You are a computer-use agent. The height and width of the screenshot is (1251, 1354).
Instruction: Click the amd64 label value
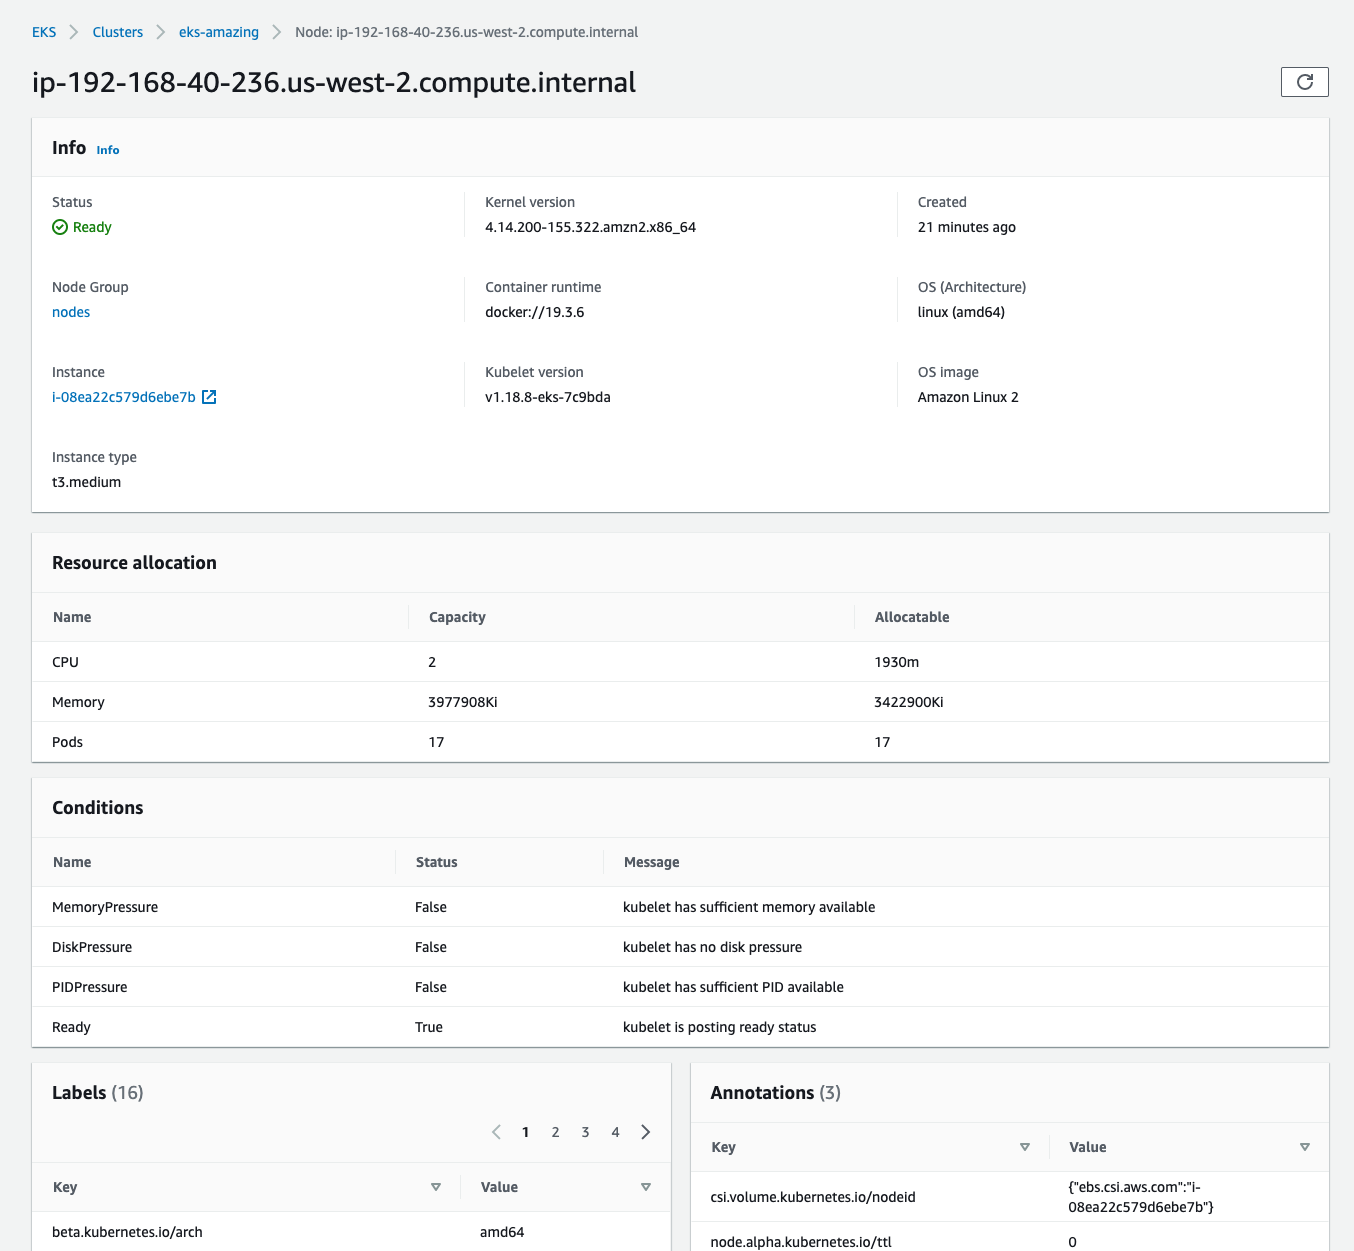pos(502,1232)
